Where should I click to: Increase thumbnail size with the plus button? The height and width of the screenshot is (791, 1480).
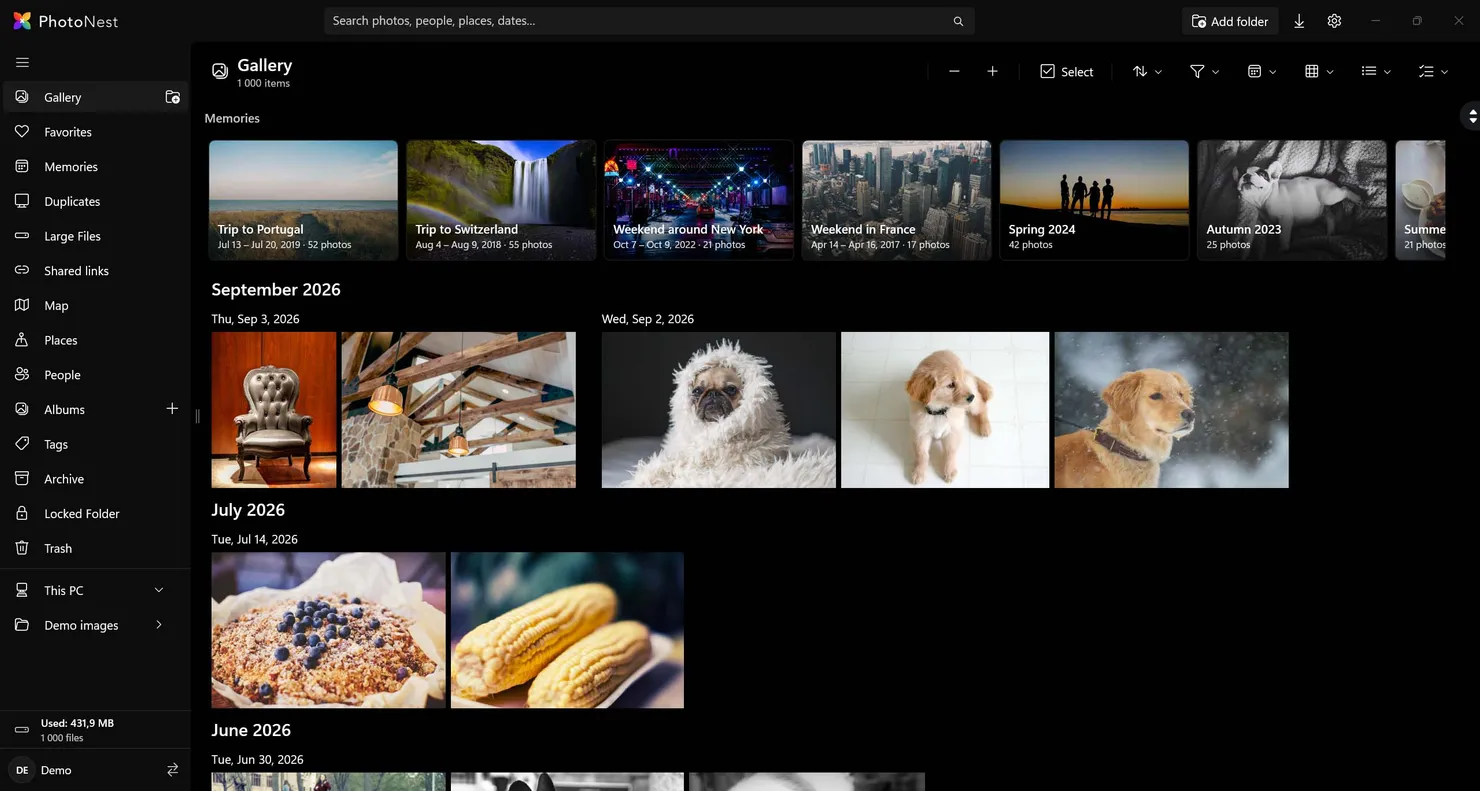(x=992, y=71)
